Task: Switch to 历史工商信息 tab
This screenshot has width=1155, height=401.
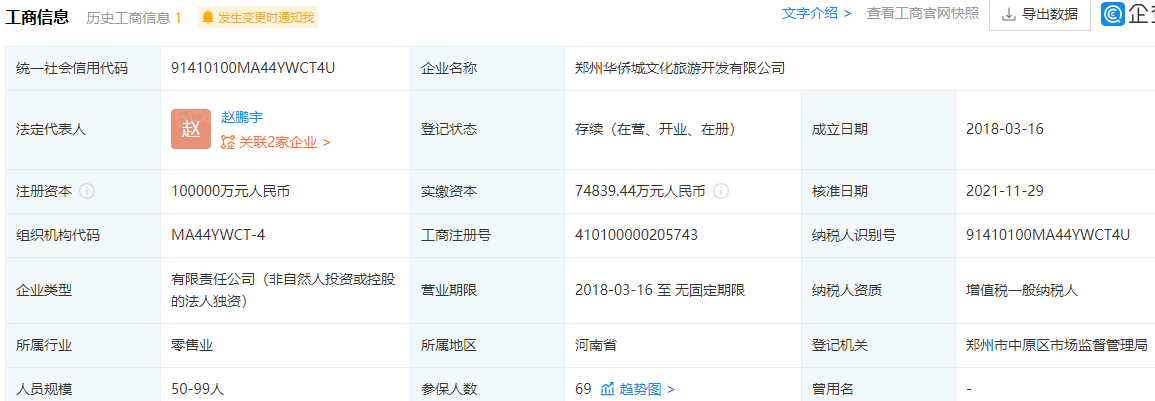Action: (134, 17)
